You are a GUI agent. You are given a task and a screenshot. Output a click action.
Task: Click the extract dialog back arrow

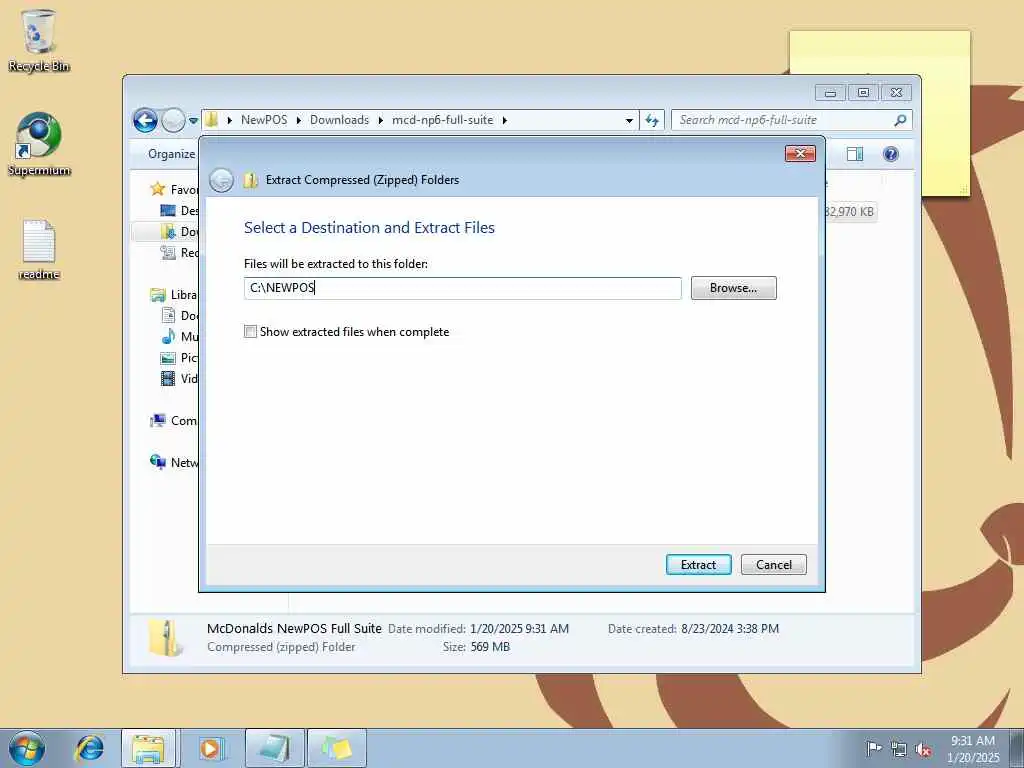[221, 180]
